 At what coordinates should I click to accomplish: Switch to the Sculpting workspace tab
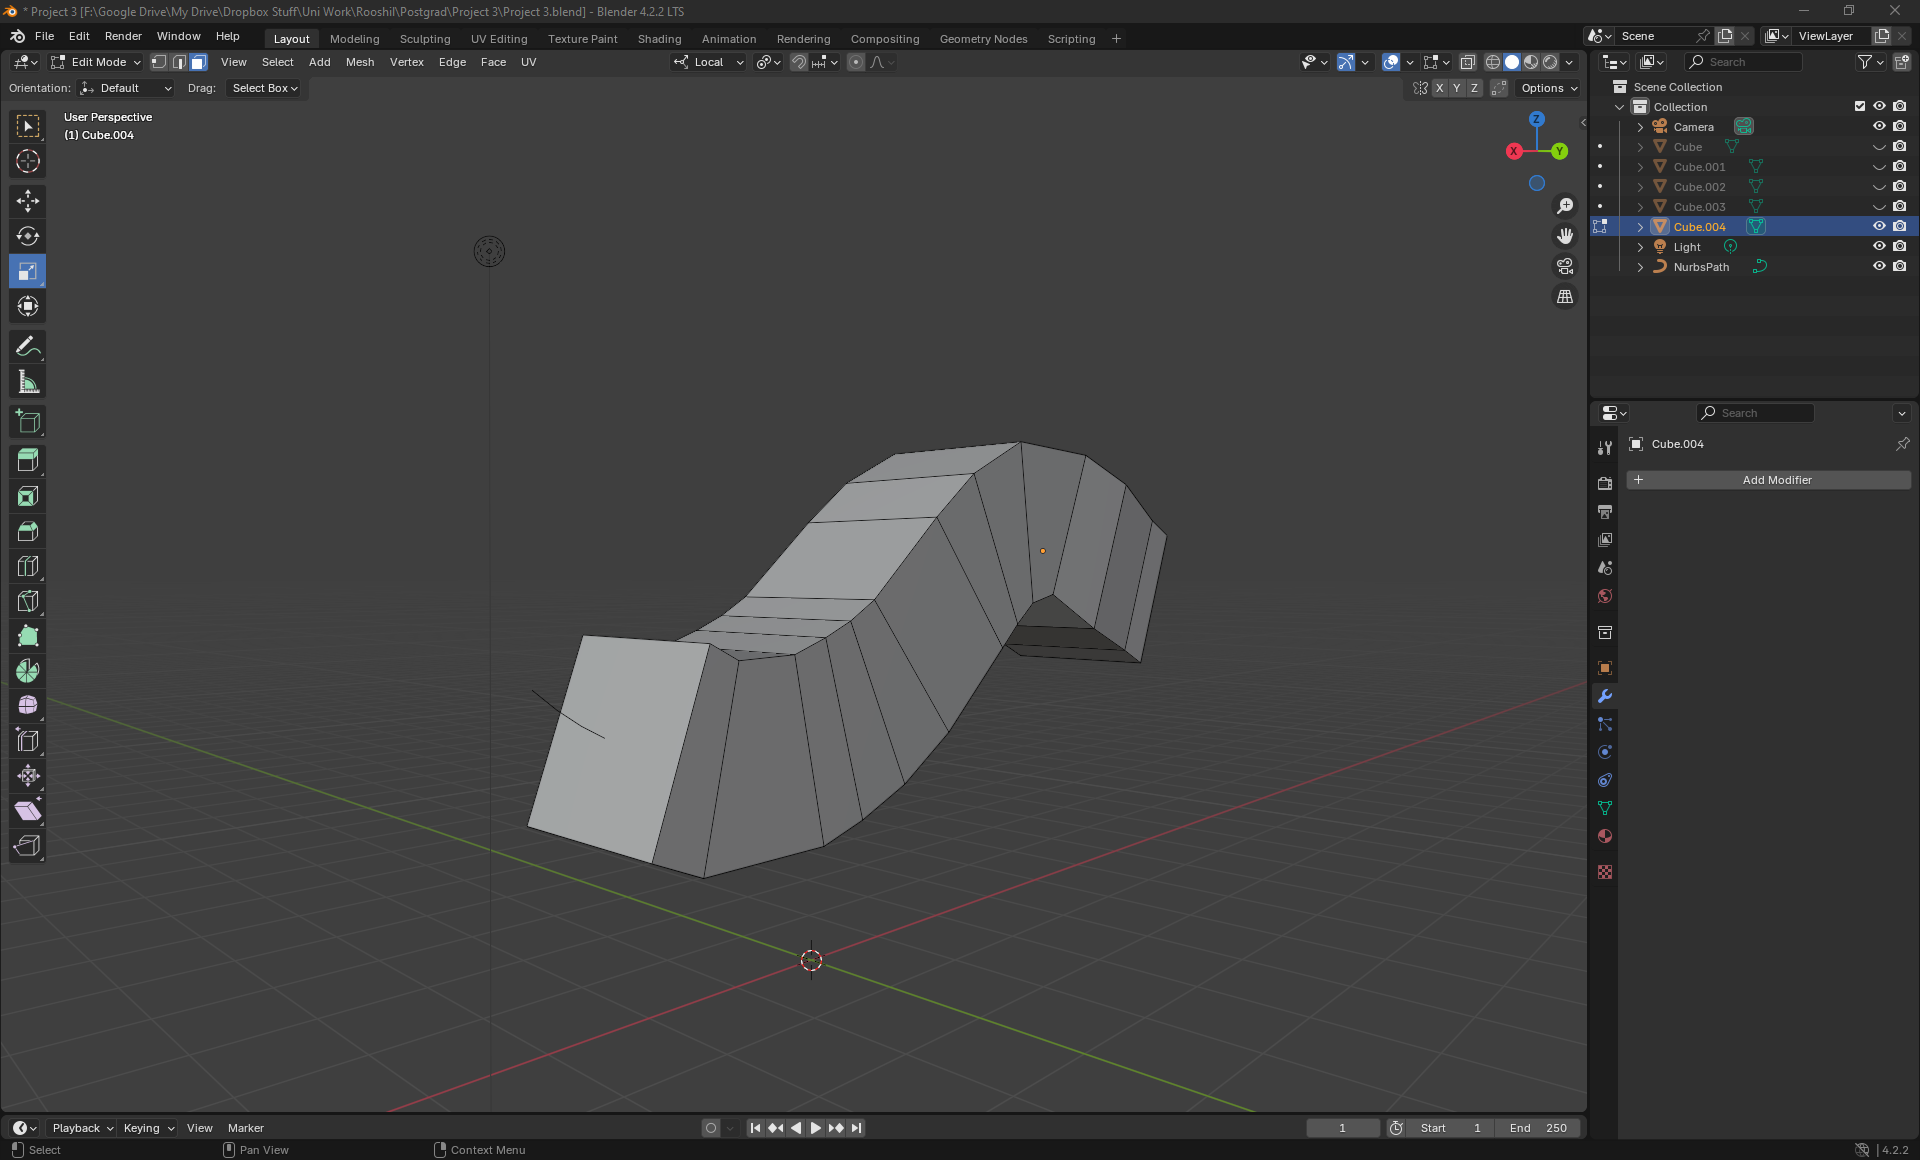(x=425, y=39)
